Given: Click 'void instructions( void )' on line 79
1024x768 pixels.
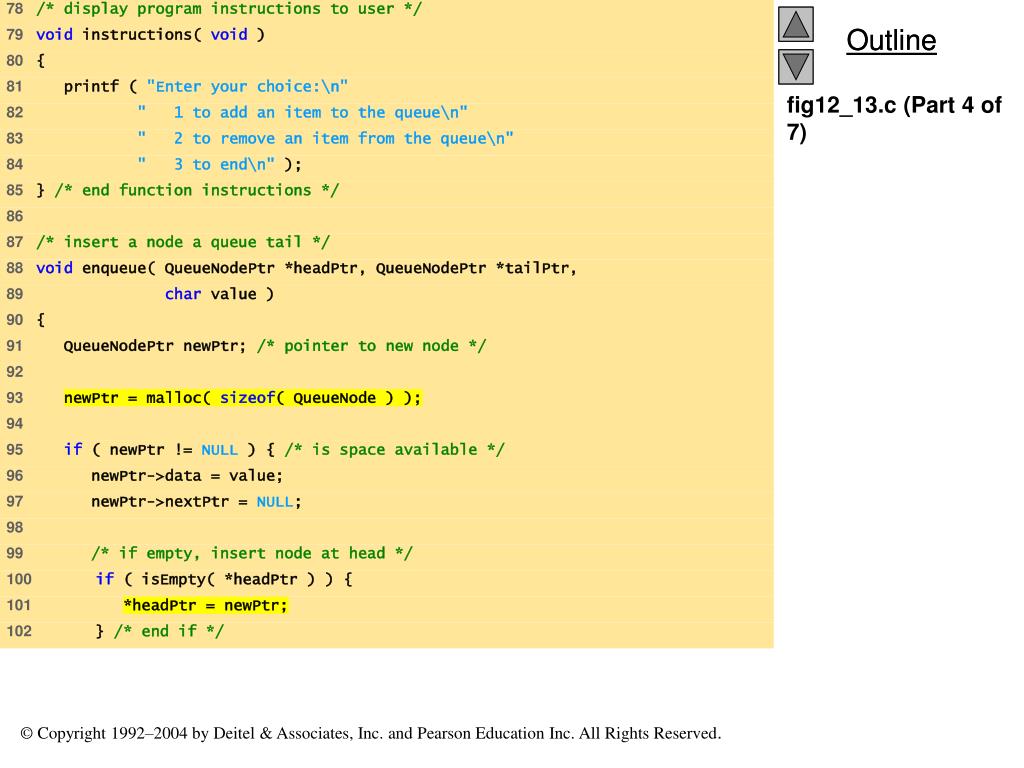Looking at the screenshot, I should pos(150,34).
